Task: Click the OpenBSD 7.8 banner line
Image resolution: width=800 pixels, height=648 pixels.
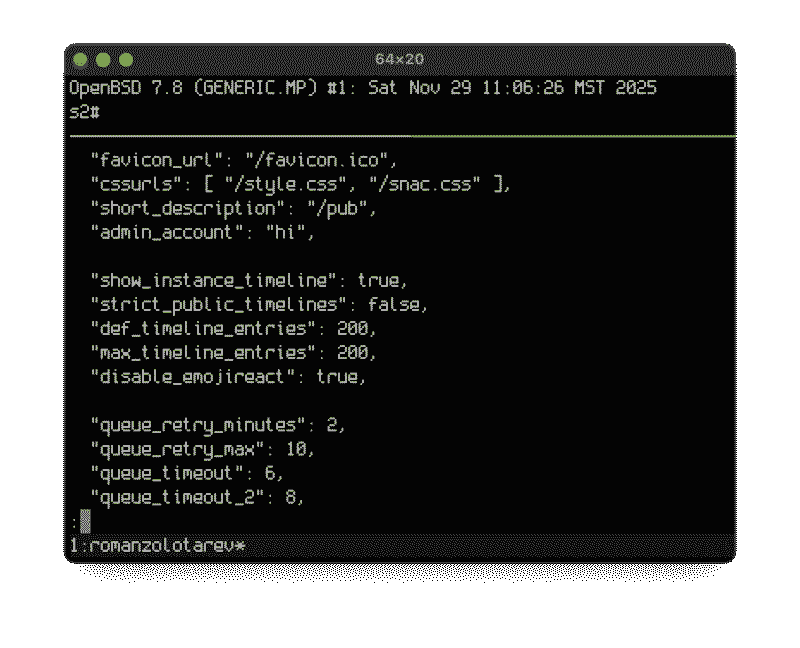Action: click(x=362, y=87)
